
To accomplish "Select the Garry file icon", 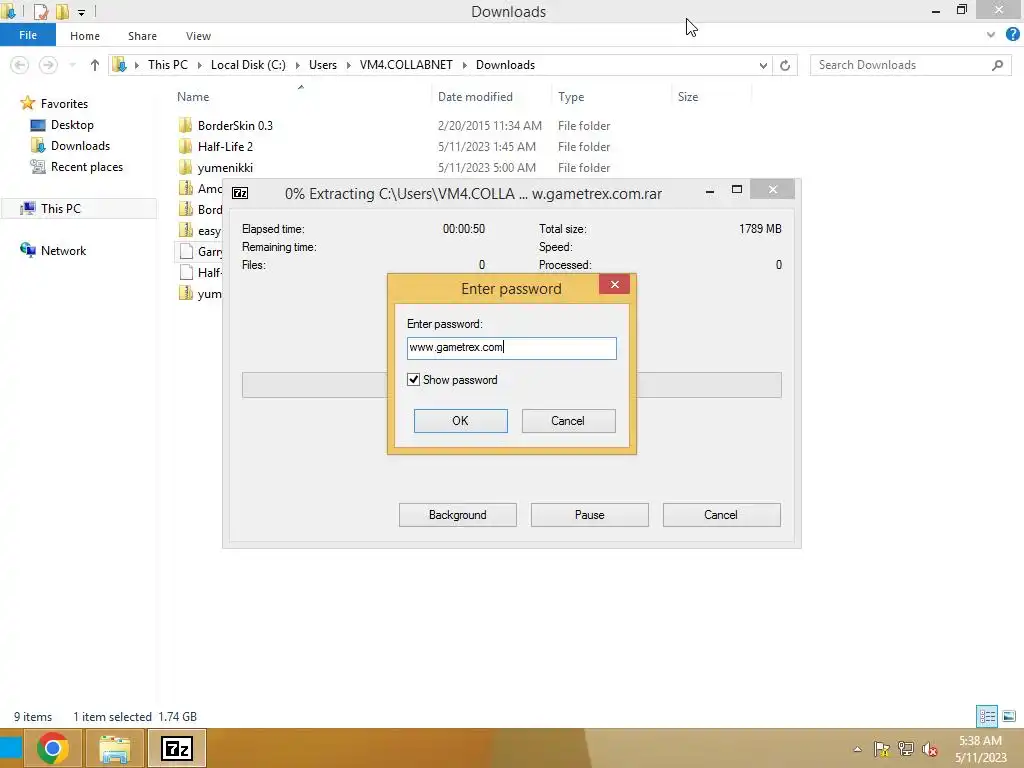I will pyautogui.click(x=185, y=251).
